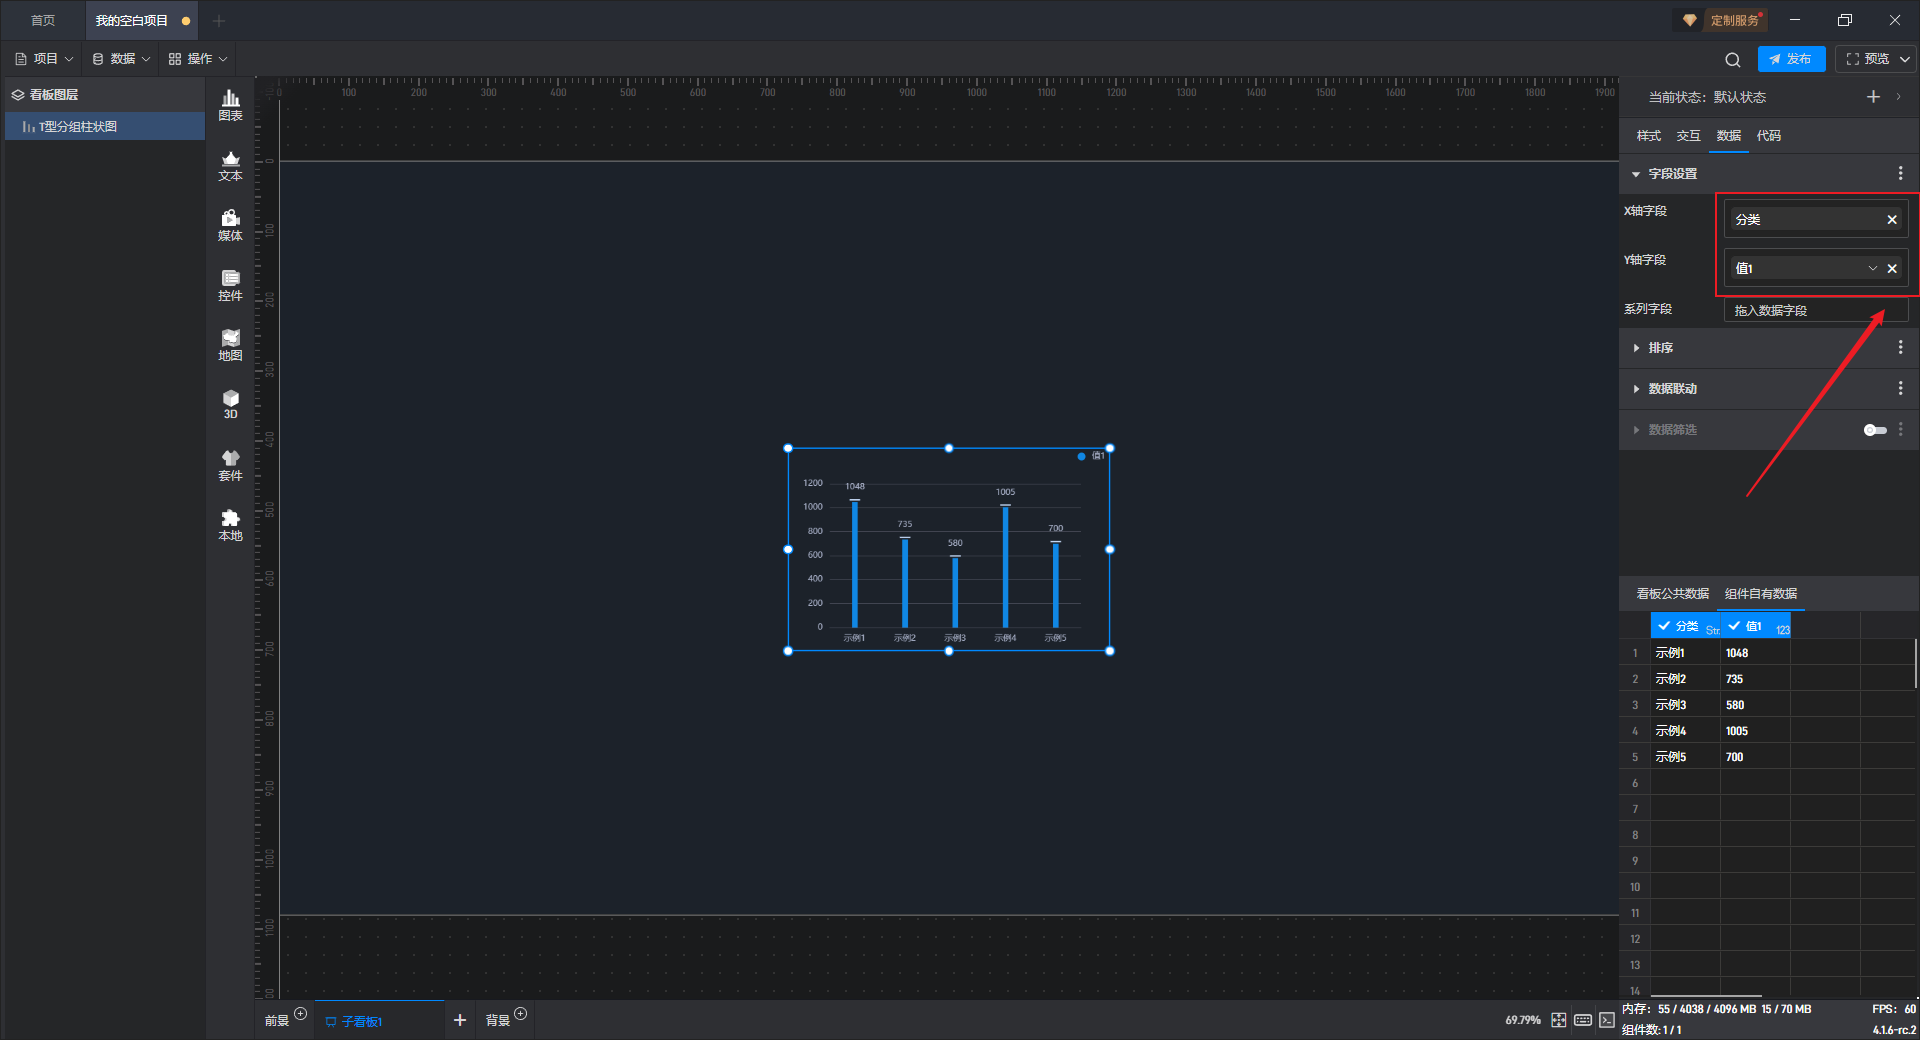This screenshot has height=1040, width=1920.
Task: Switch to the 样式 tab
Action: click(1649, 136)
